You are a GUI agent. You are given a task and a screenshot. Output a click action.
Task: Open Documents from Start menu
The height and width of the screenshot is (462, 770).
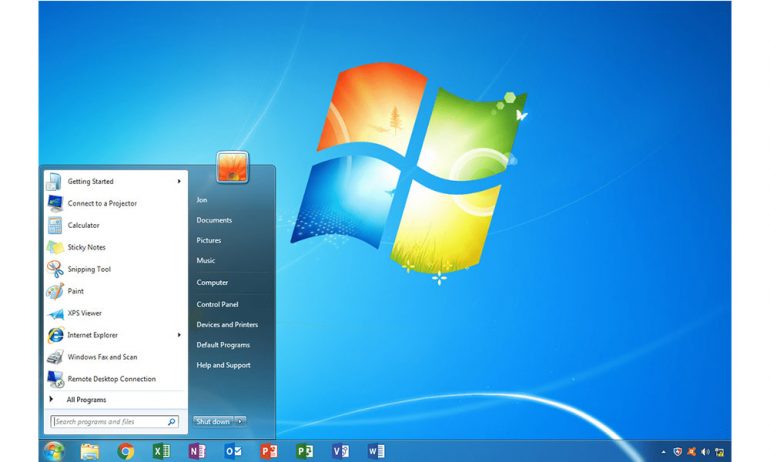(214, 220)
